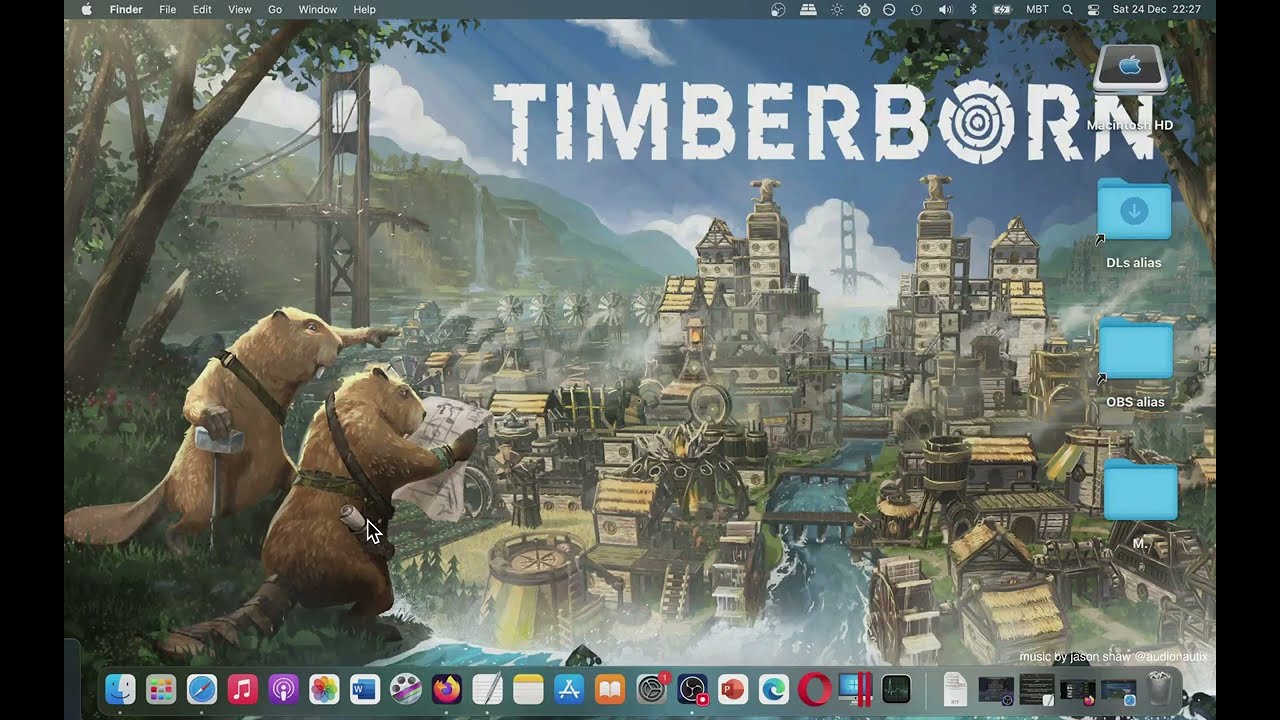Open Podcasts app in the Dock
1280x720 pixels.
click(283, 689)
